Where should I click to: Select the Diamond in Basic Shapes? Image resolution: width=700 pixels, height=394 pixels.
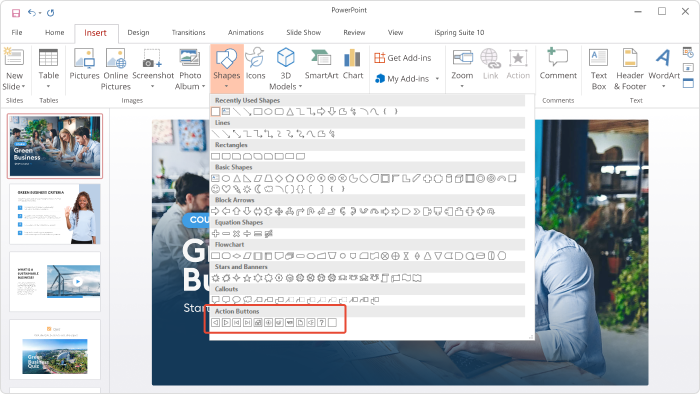(279, 178)
